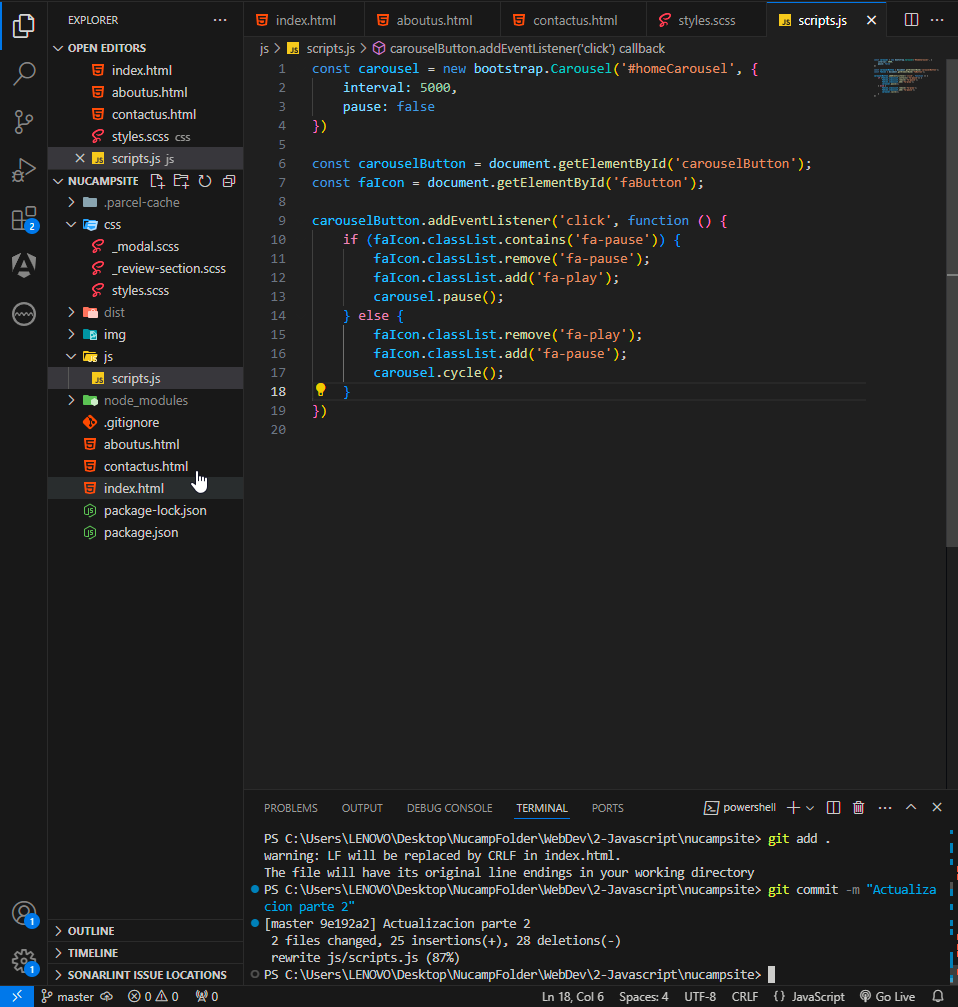The image size is (958, 1007).
Task: Change CRLF end of line sequence
Action: (x=745, y=997)
